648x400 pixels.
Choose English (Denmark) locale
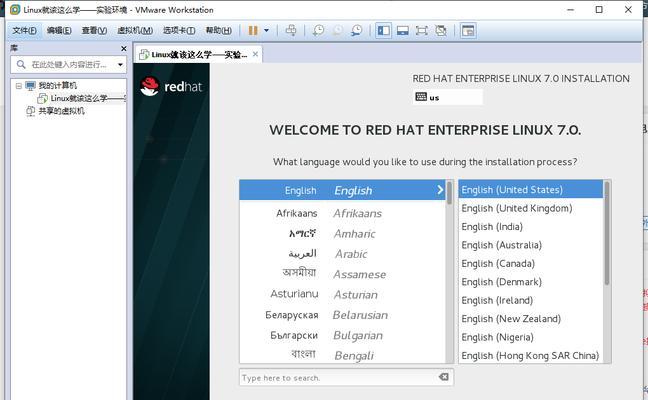coord(531,282)
